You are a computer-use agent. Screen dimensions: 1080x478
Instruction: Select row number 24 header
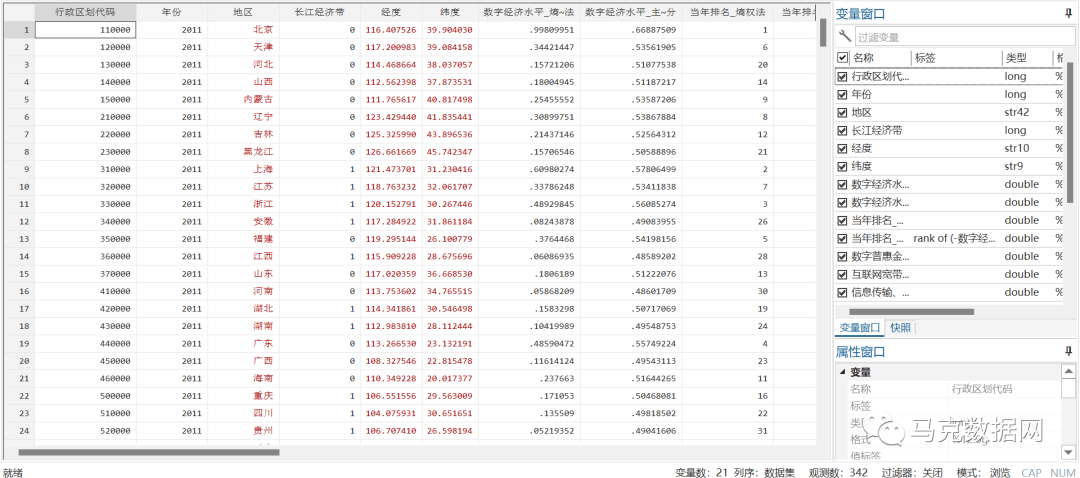coord(17,431)
